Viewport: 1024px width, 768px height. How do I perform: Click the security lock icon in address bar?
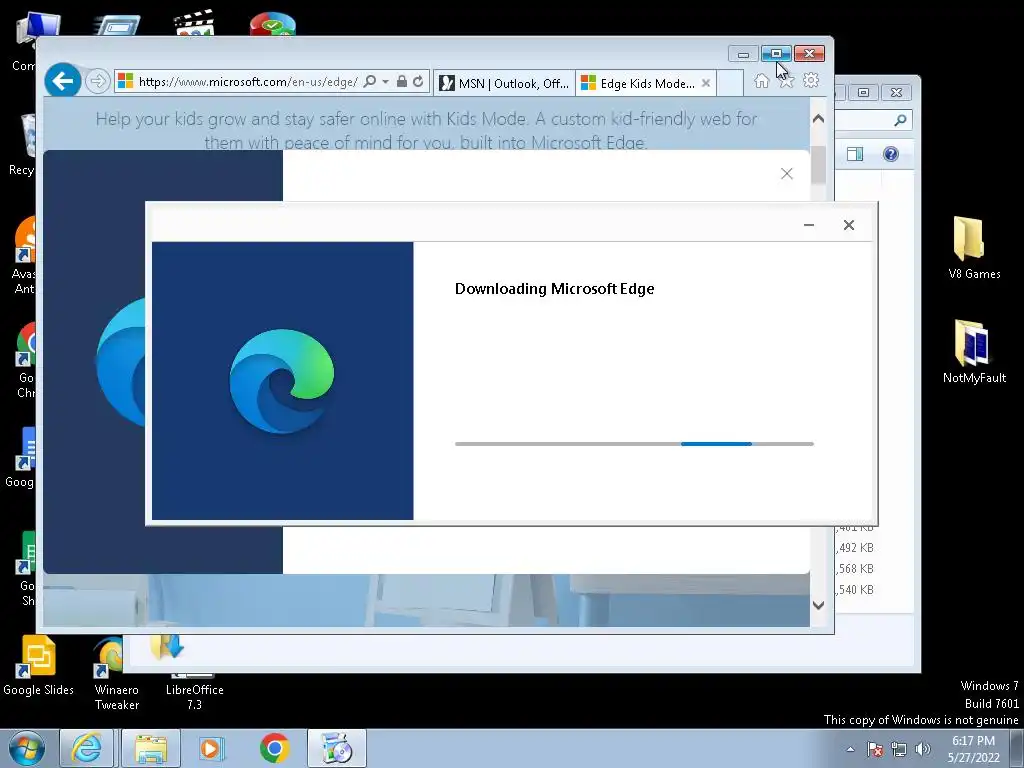pyautogui.click(x=402, y=81)
